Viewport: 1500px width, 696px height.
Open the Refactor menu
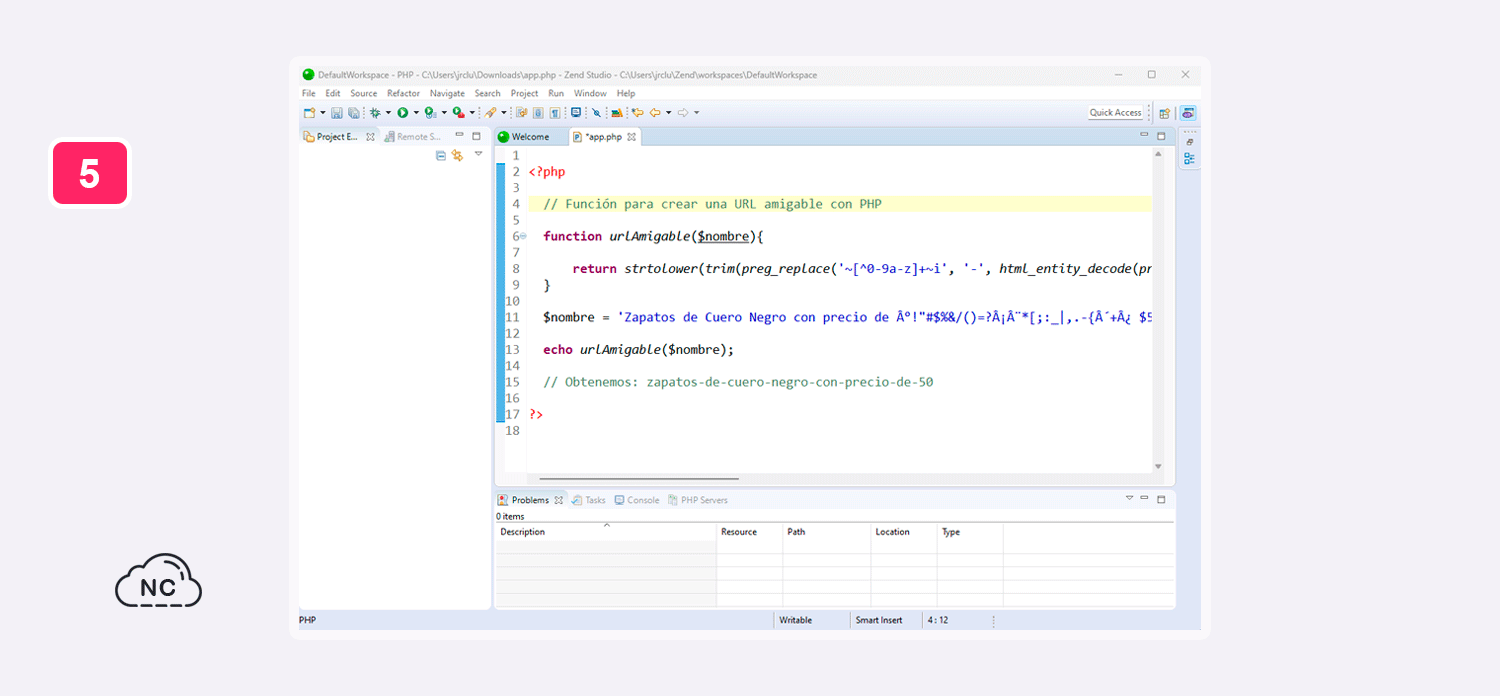tap(404, 93)
